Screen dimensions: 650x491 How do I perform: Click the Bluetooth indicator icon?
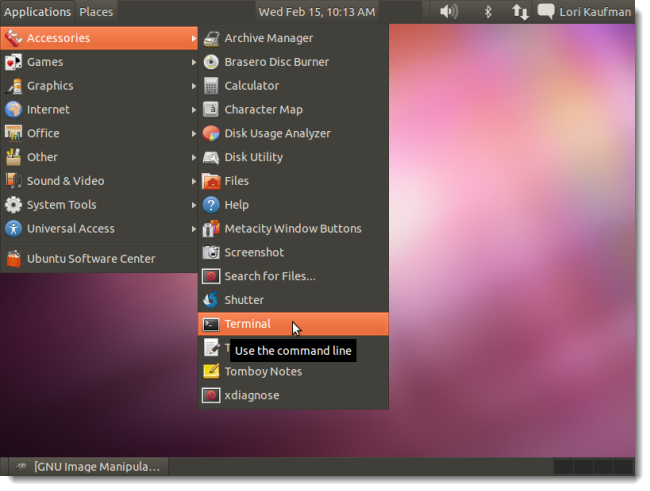coord(488,12)
